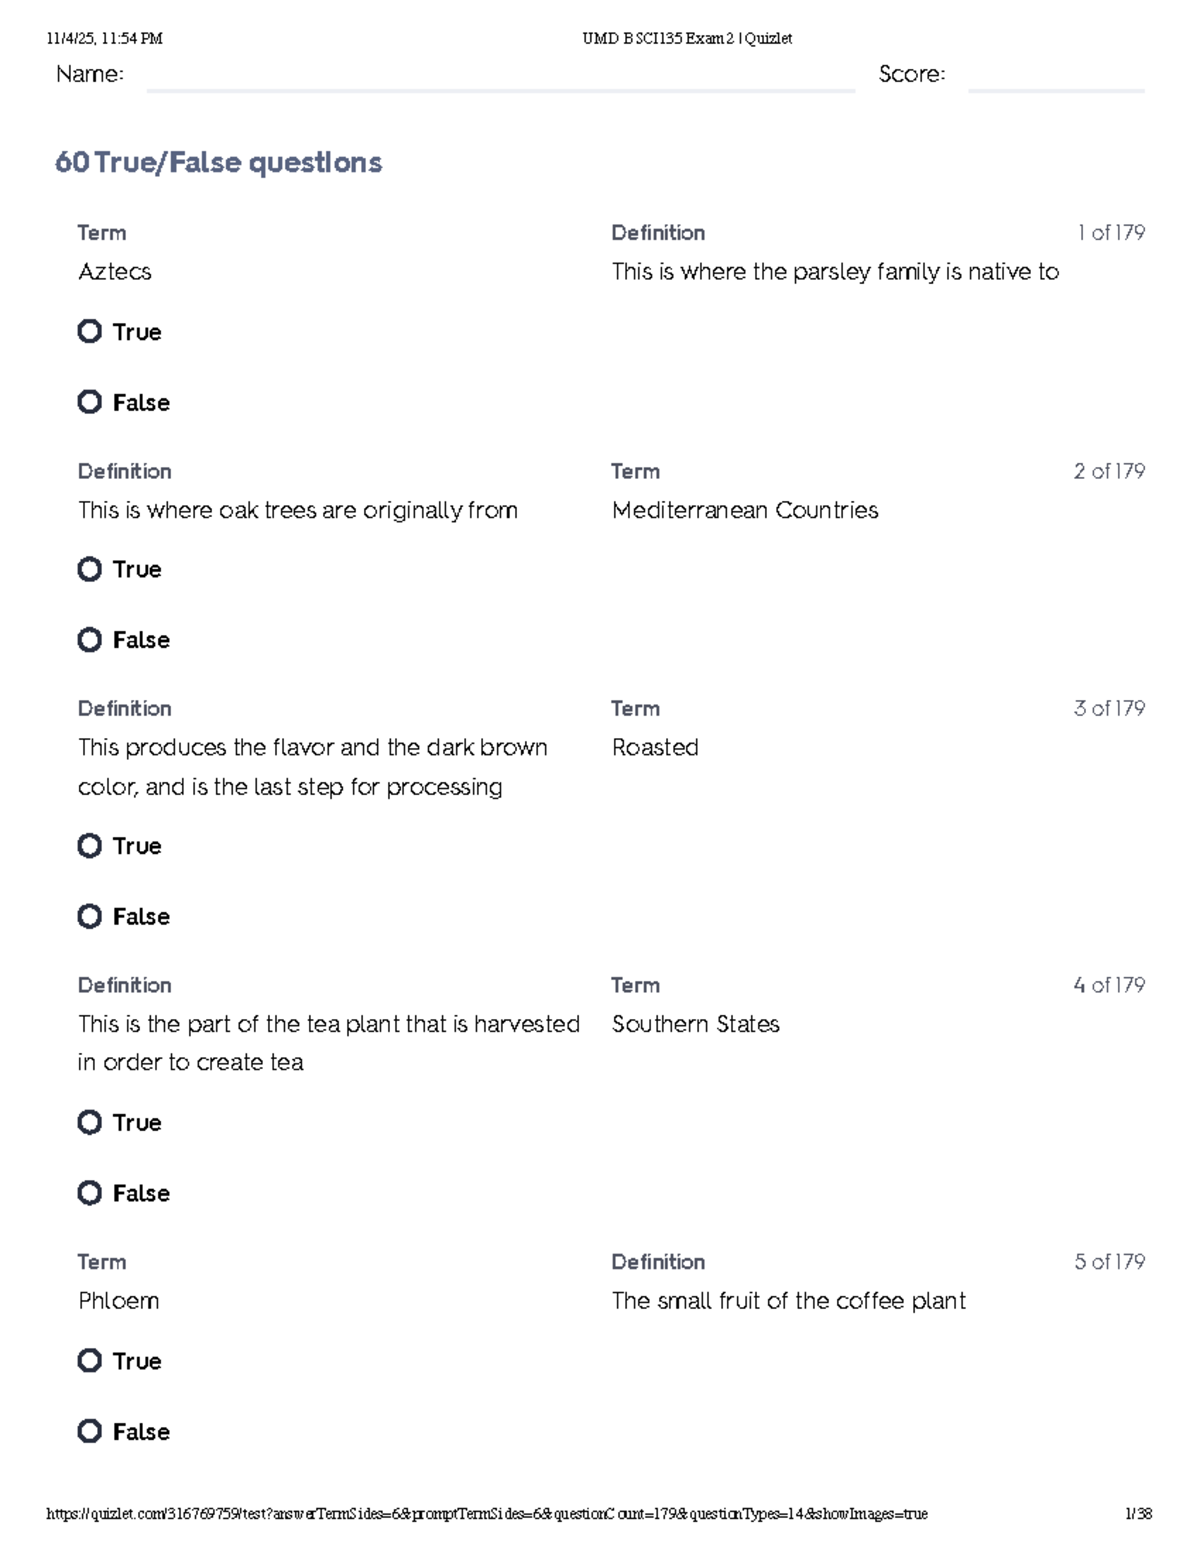Click definition 'The small fruit of the coffee plant'
Screen dimensions: 1200x1553
pyautogui.click(x=789, y=1301)
